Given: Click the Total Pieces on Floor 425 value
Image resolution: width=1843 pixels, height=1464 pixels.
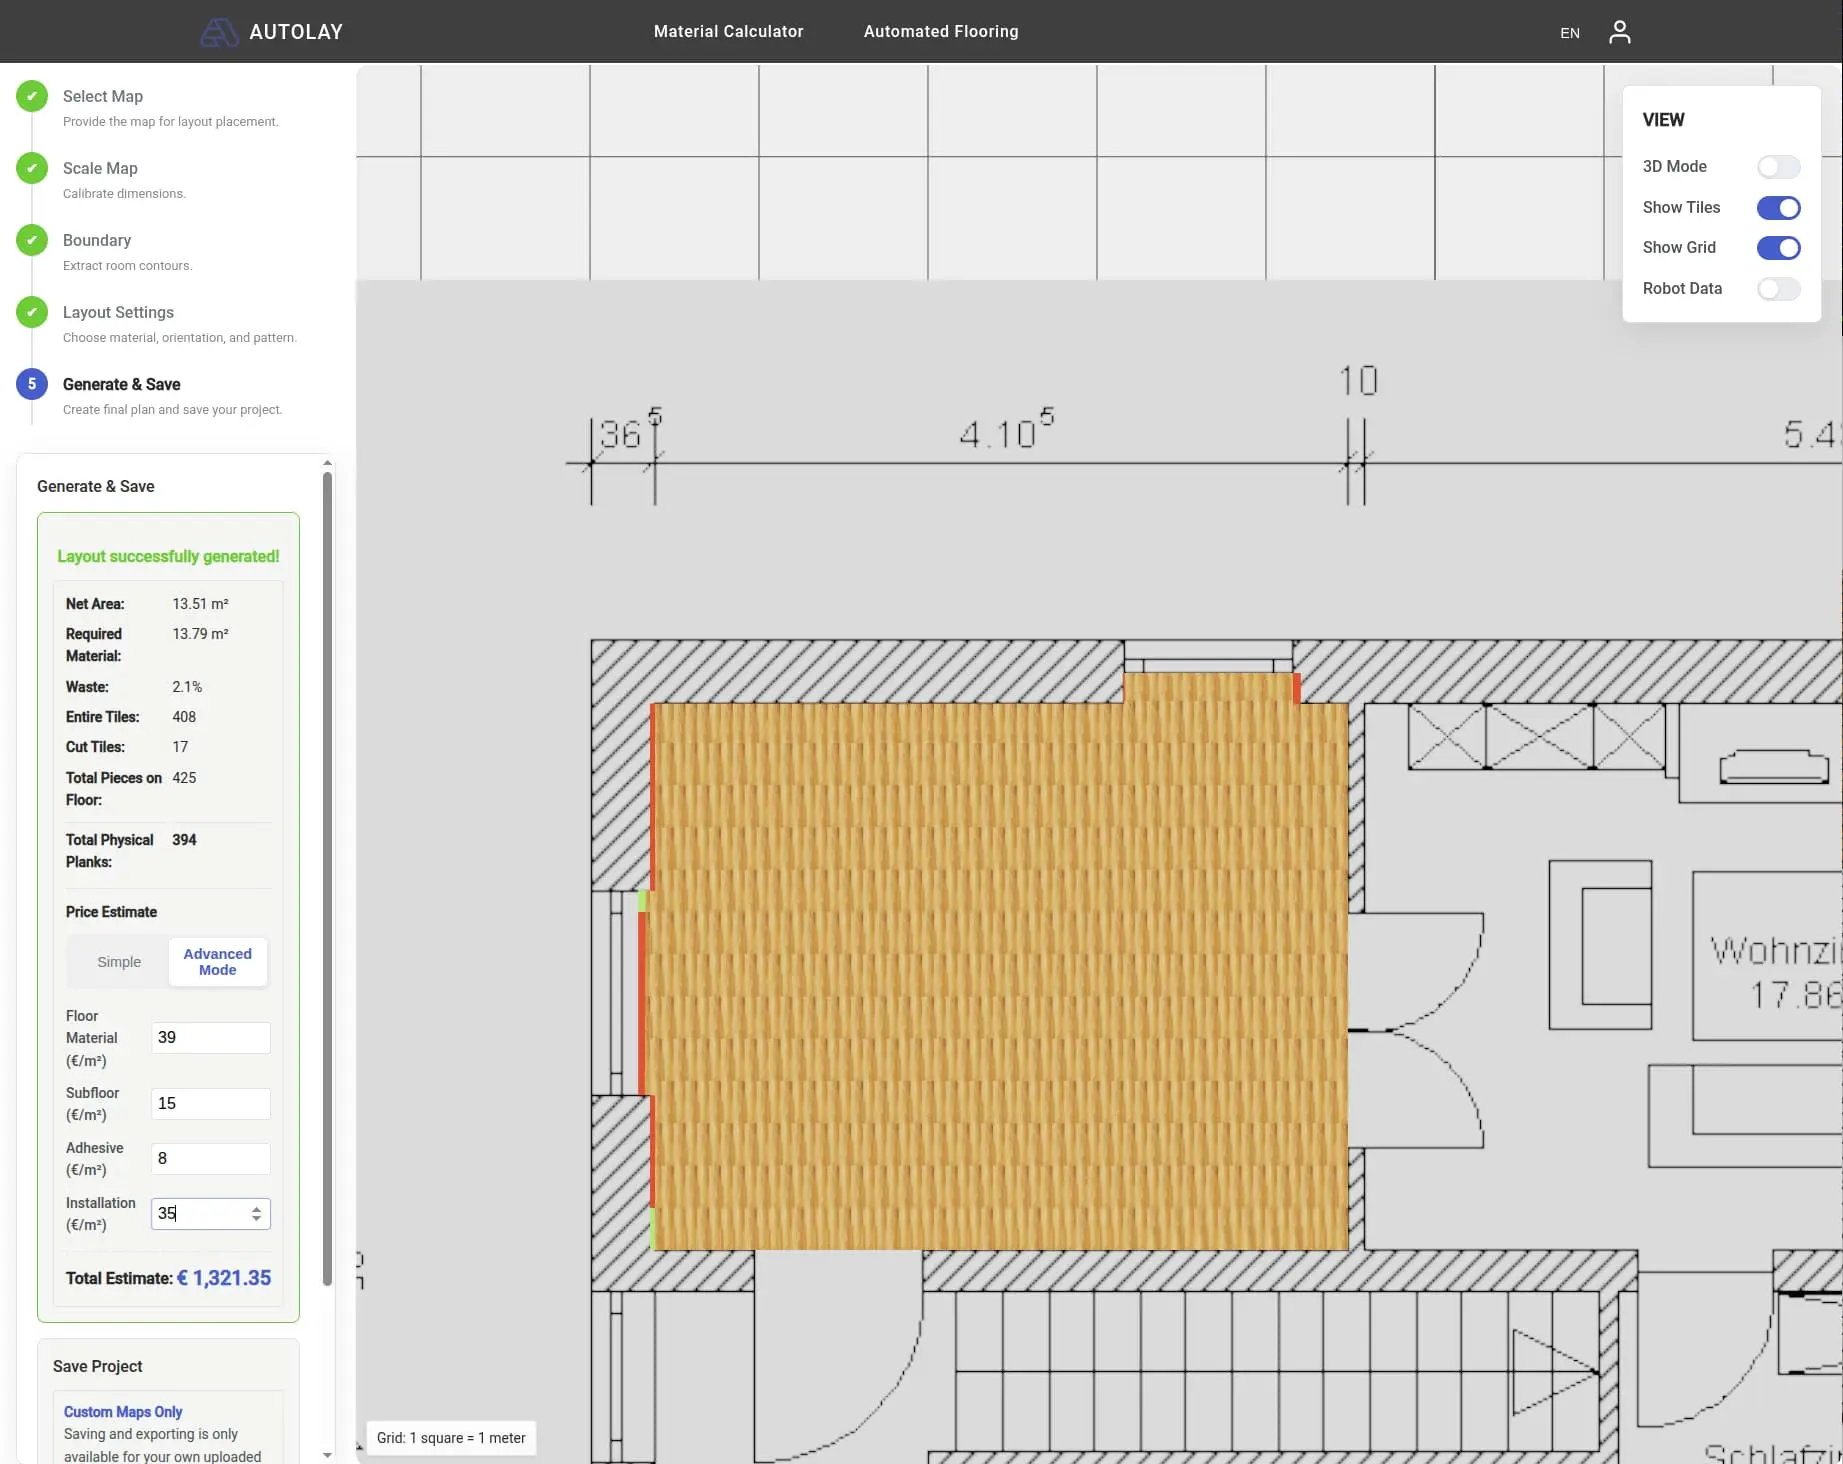Looking at the screenshot, I should point(184,778).
